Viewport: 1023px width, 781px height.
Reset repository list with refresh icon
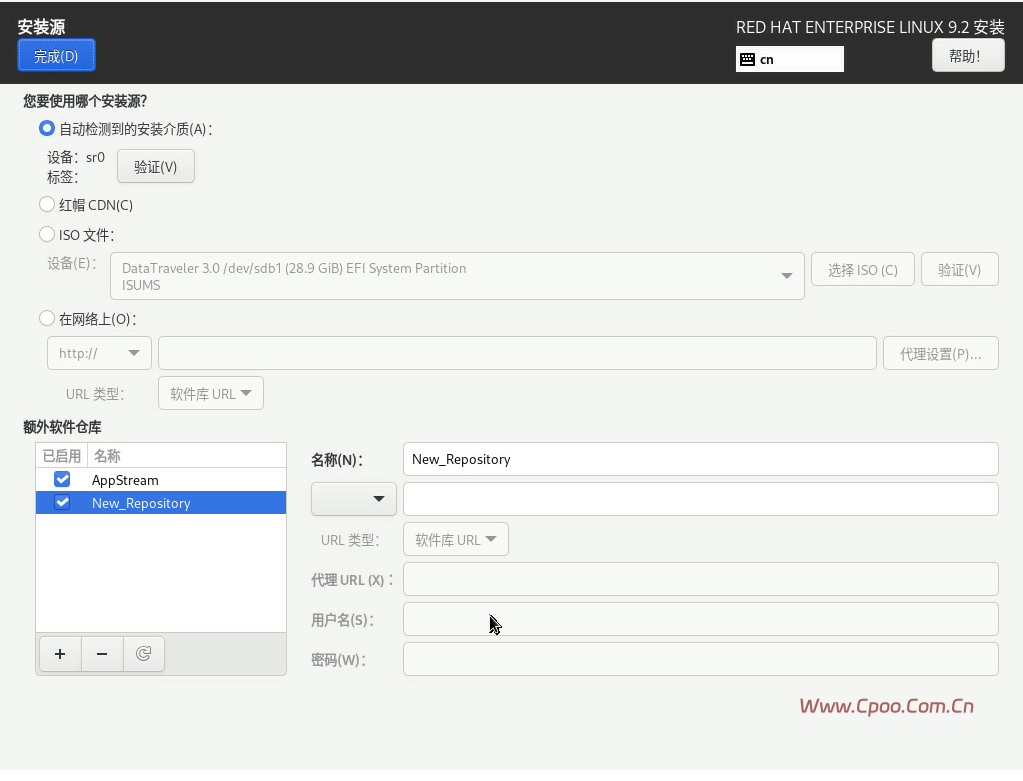[144, 654]
